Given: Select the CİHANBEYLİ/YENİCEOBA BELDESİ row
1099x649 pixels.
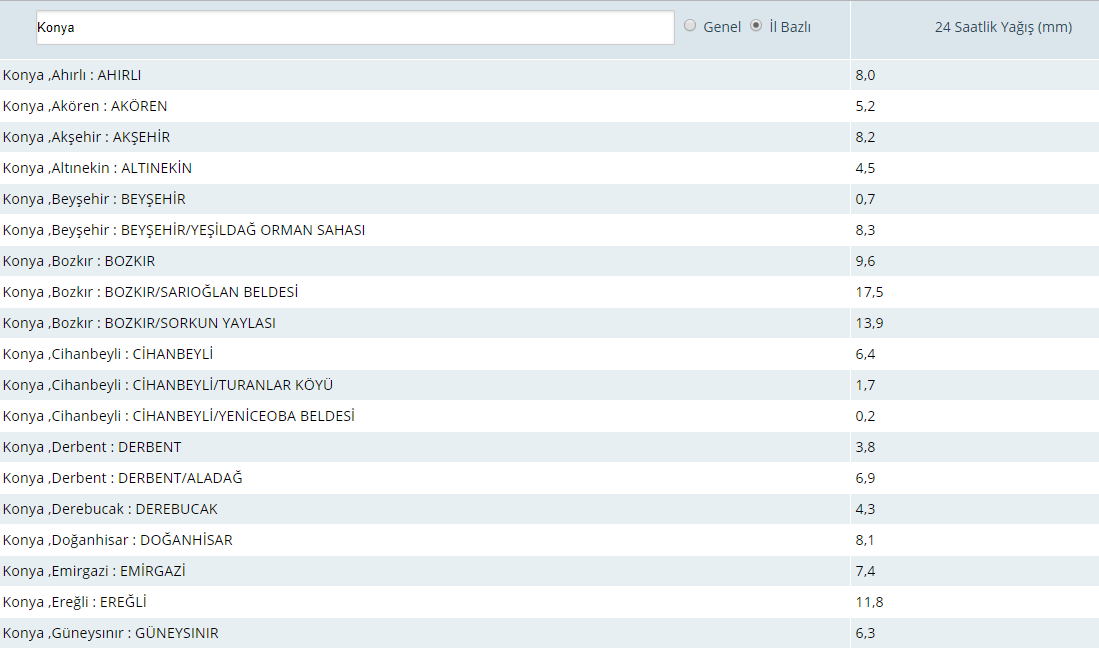Looking at the screenshot, I should (x=550, y=416).
